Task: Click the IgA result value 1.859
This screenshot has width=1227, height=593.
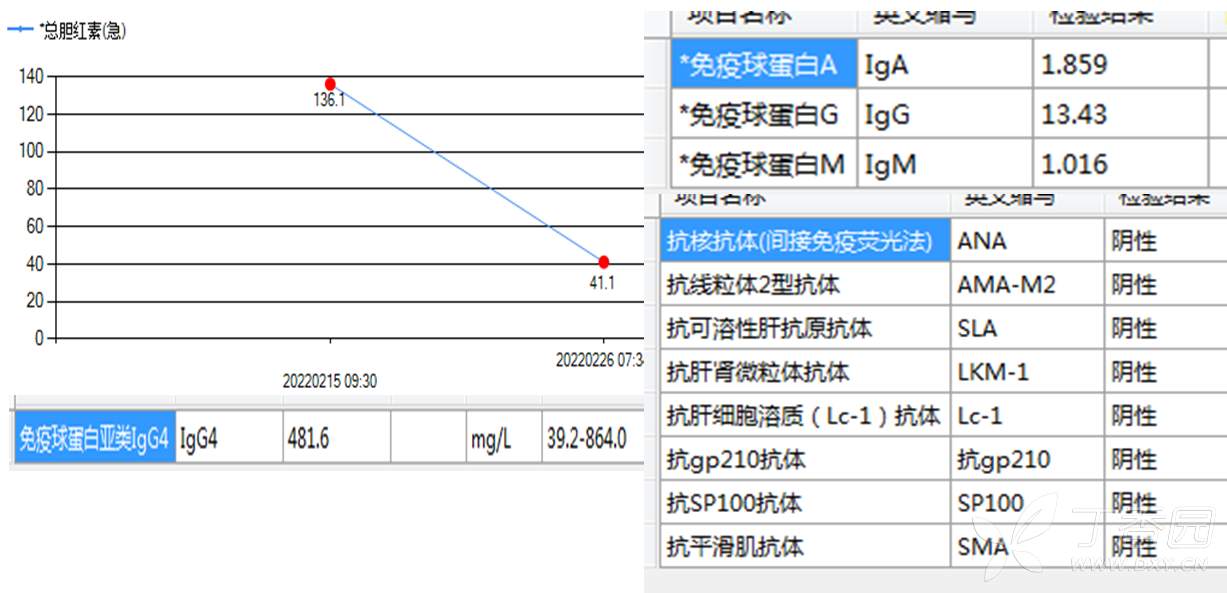Action: click(x=1074, y=65)
